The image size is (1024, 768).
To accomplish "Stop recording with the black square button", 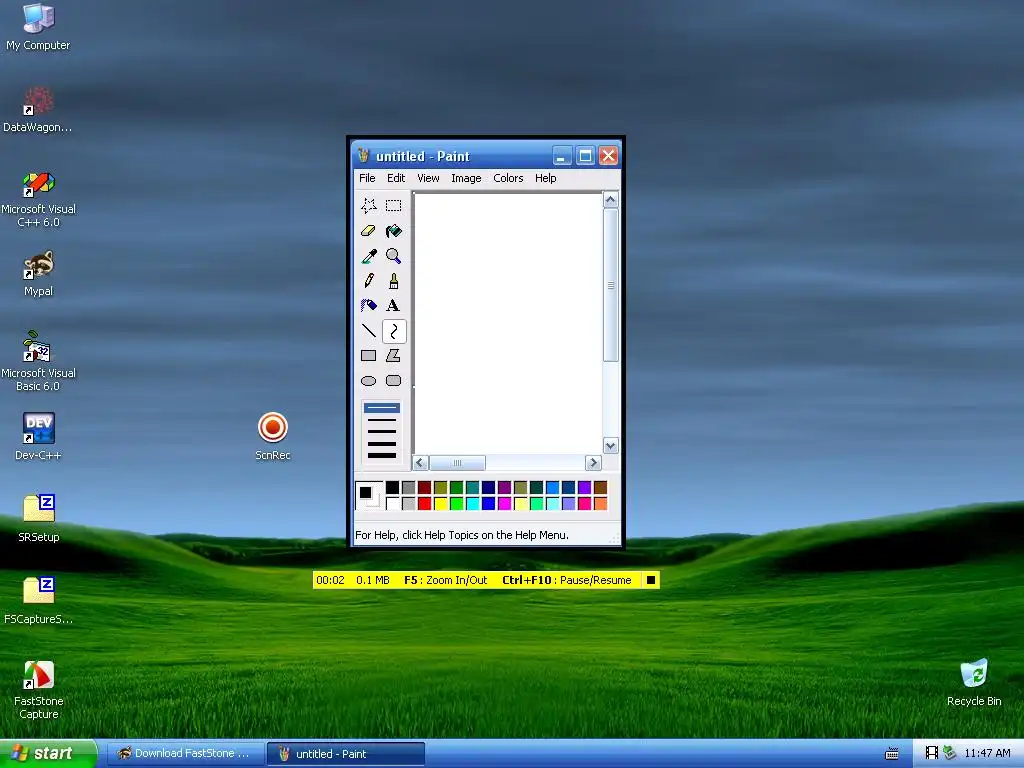I will click(650, 580).
